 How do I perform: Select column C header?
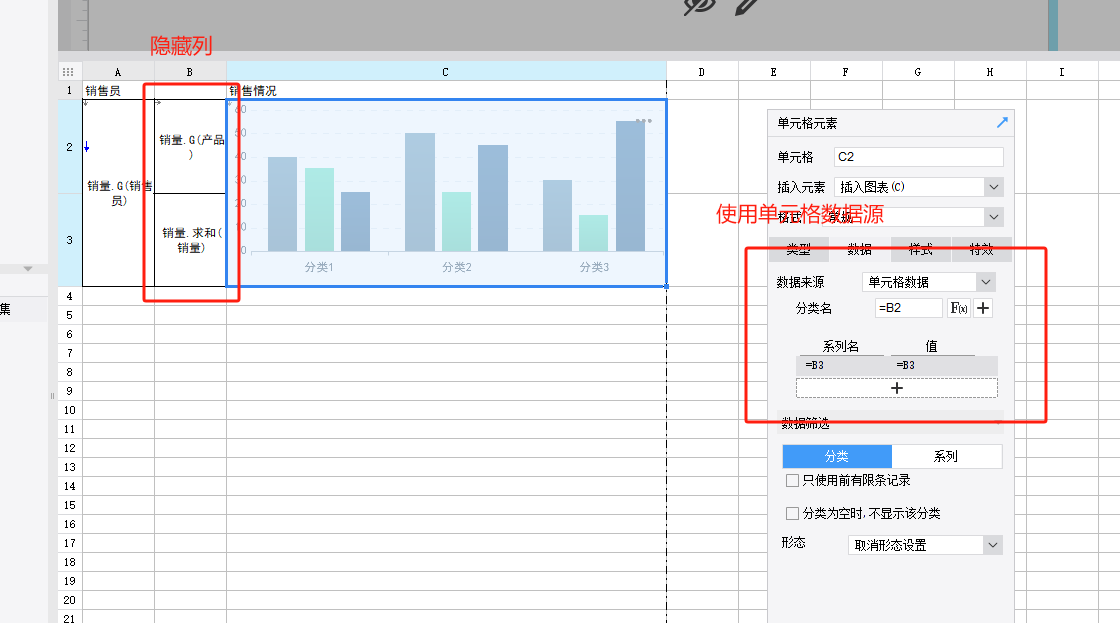pos(446,72)
